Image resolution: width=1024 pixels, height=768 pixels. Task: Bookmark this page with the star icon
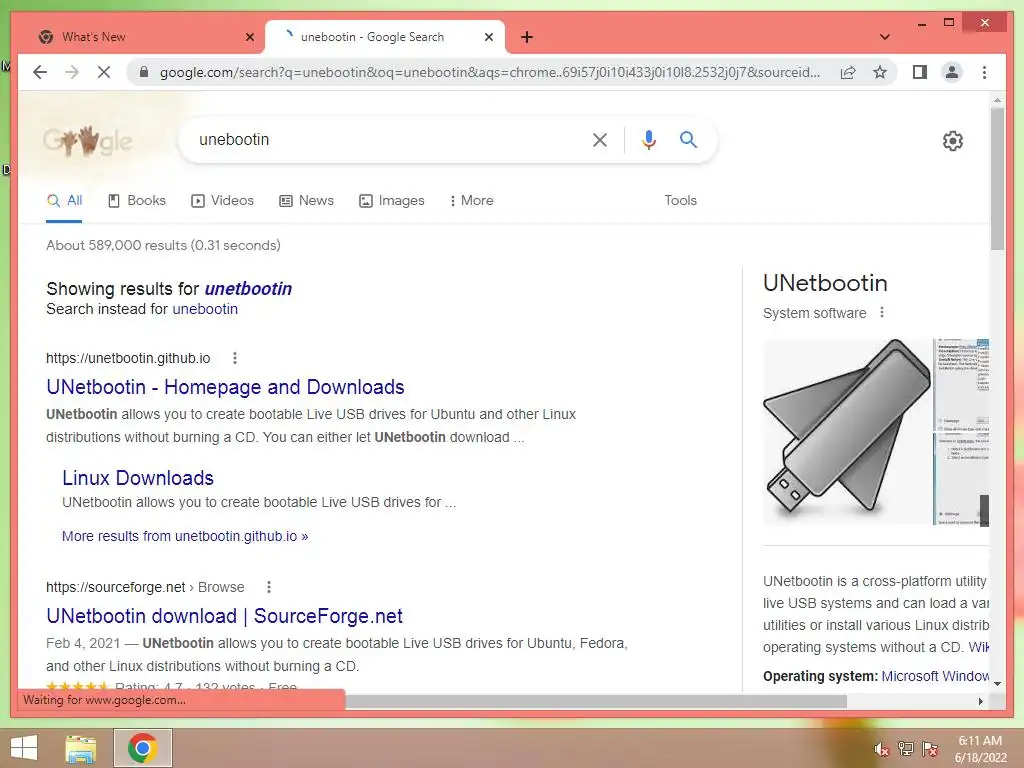(880, 72)
